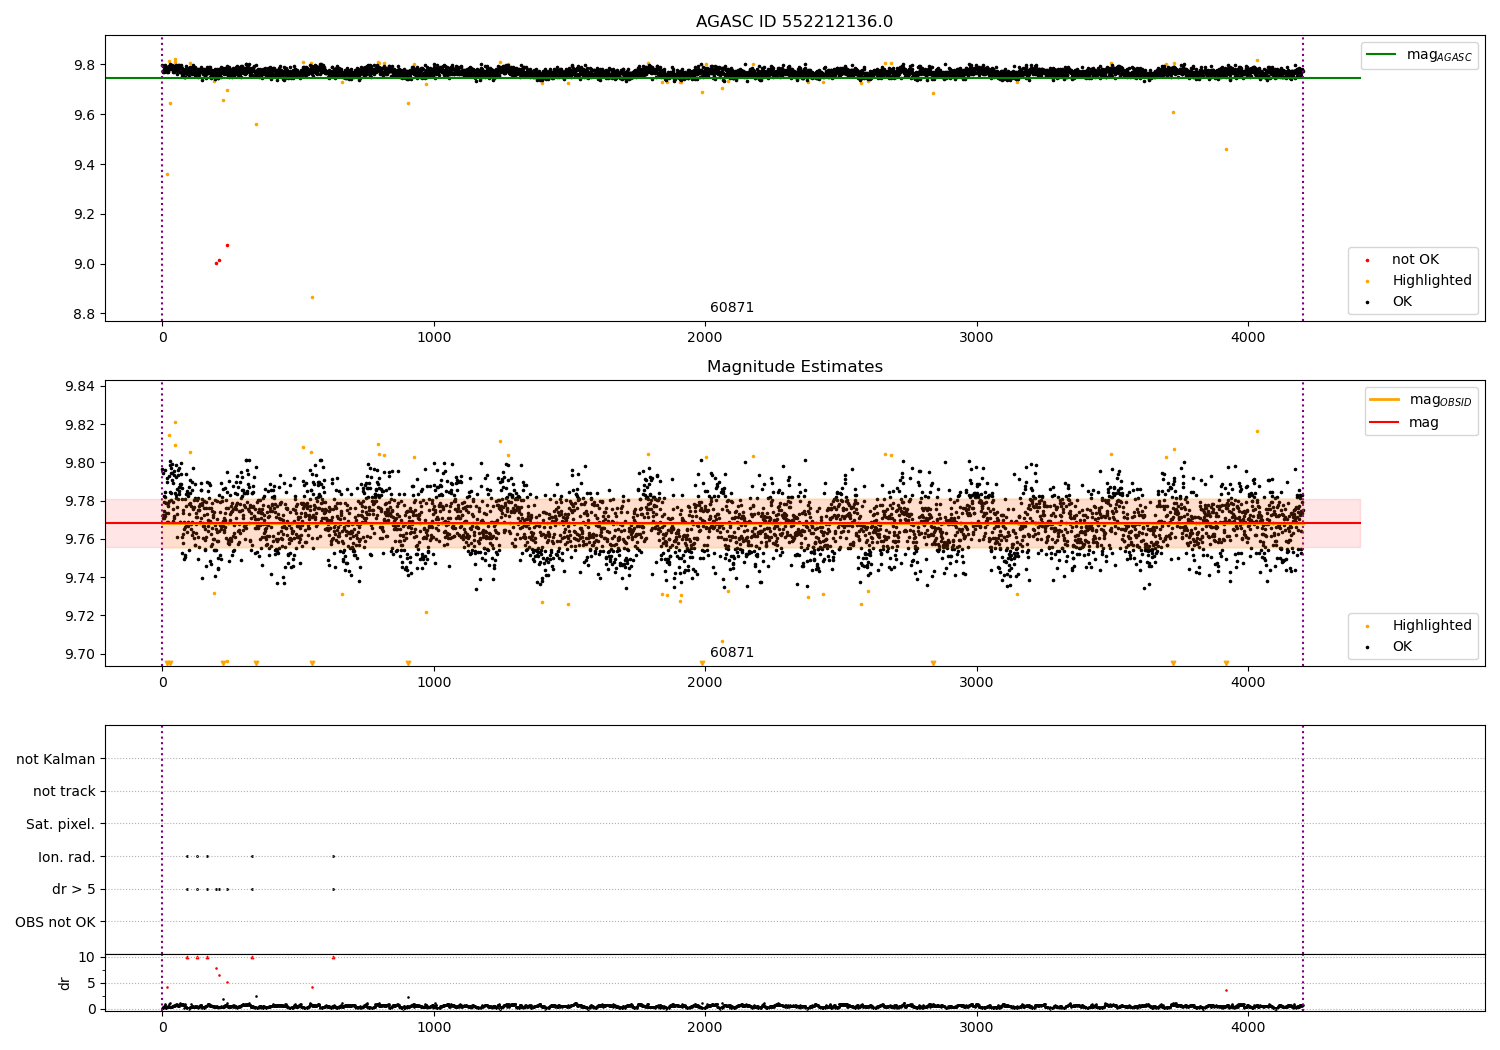Click the 'not Kalman' axis label
This screenshot has width=1500, height=1050.
pyautogui.click(x=56, y=759)
